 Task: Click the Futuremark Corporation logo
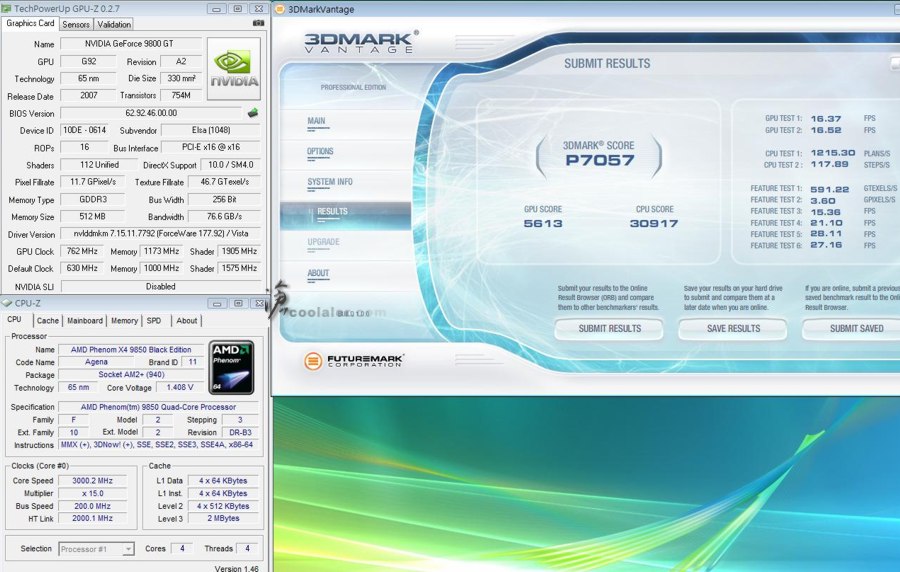tap(354, 361)
